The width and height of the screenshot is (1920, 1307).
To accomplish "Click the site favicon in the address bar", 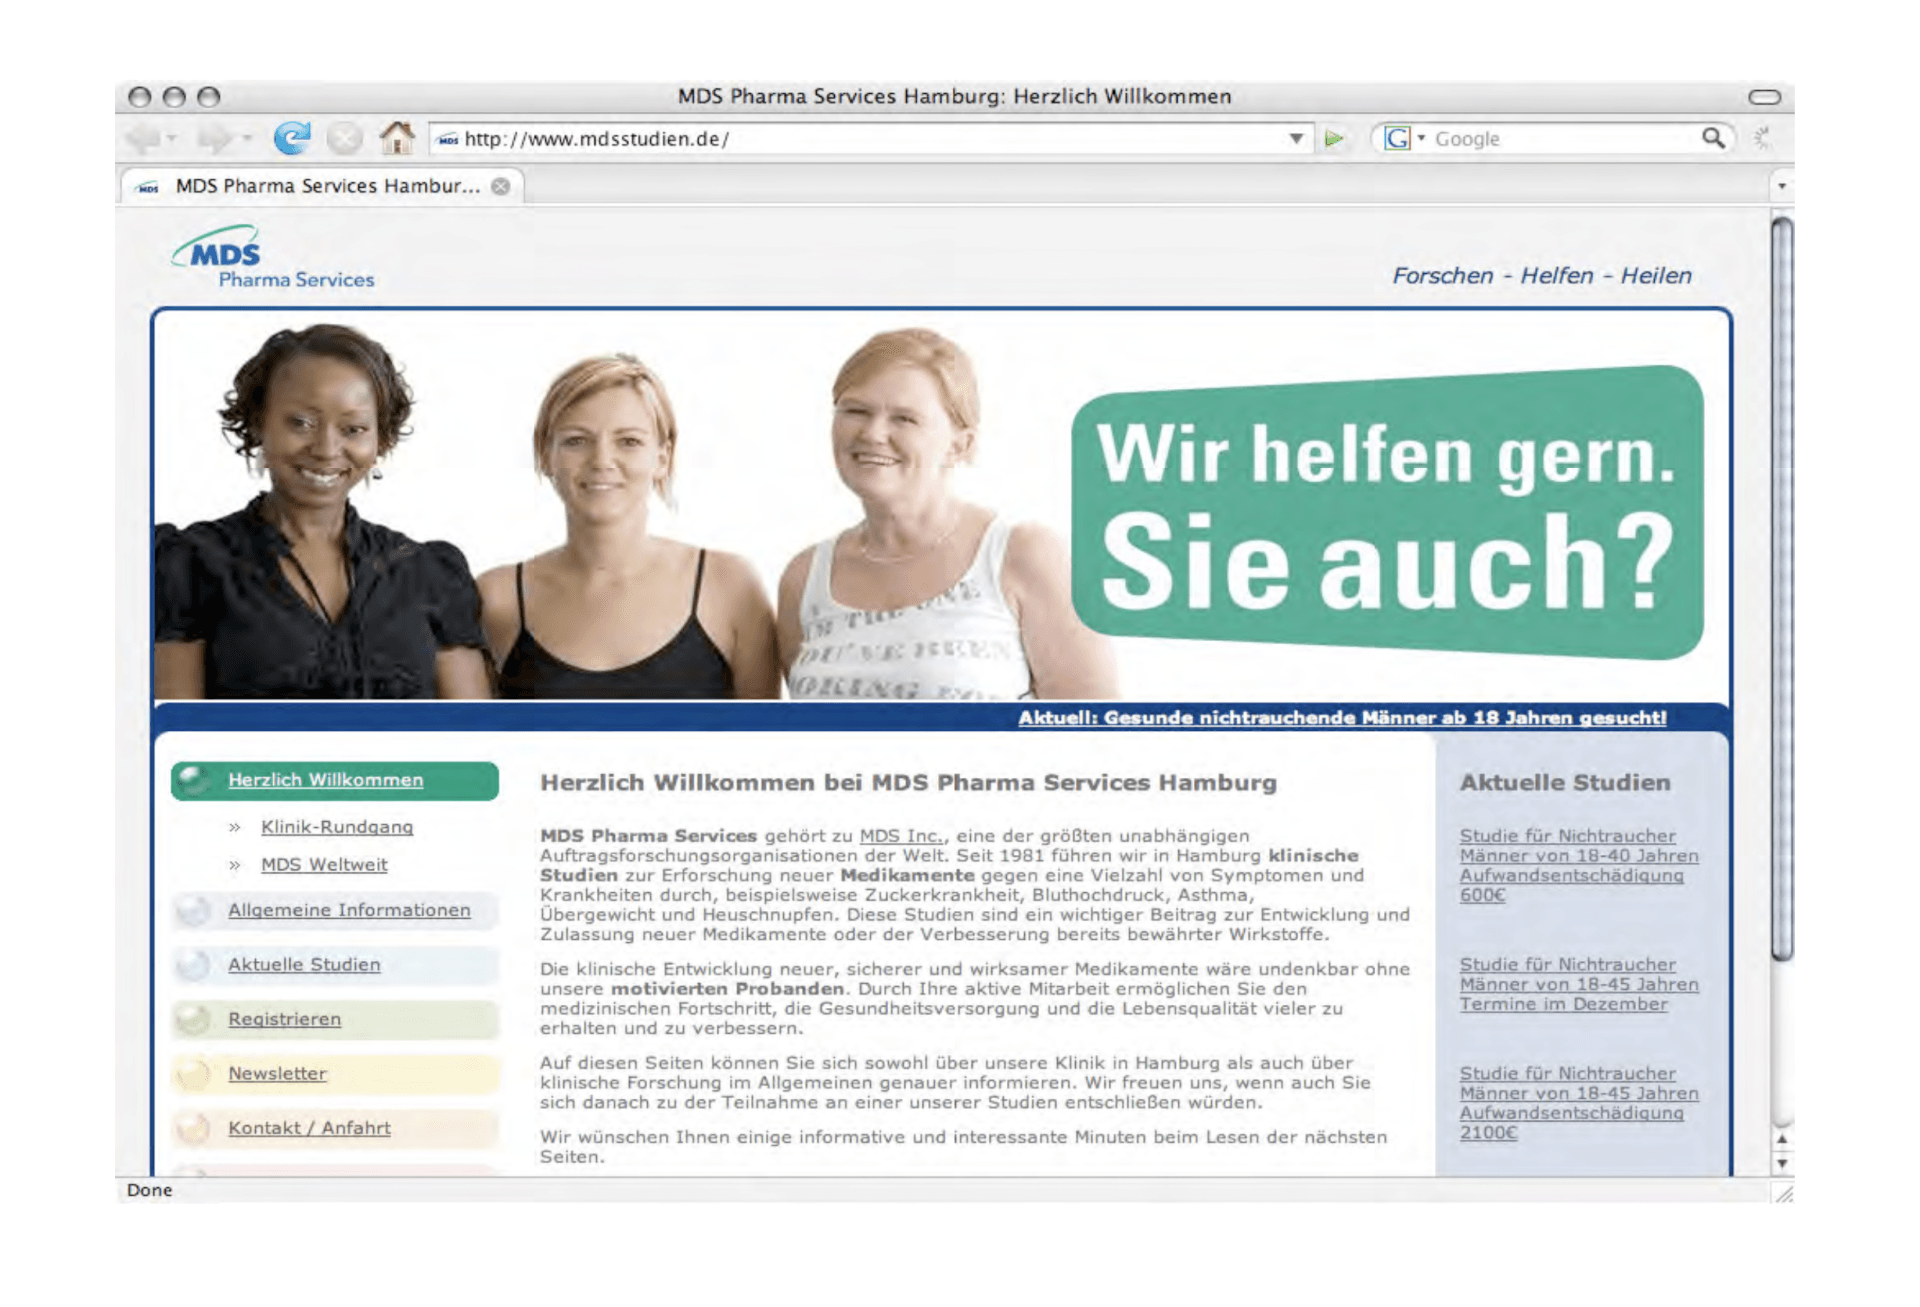I will (448, 139).
